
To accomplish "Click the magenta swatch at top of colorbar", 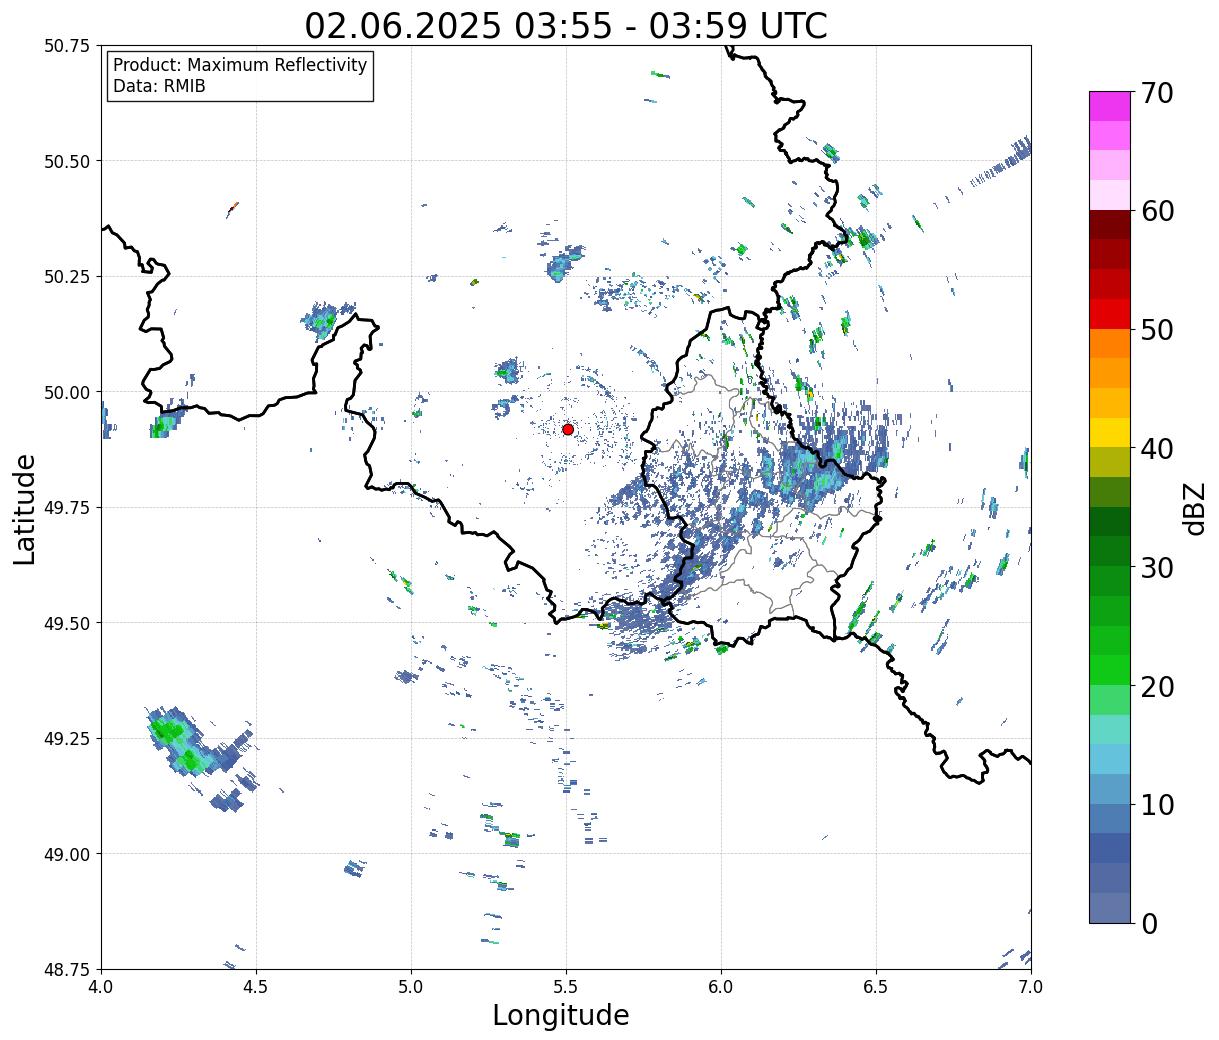I will point(1109,106).
